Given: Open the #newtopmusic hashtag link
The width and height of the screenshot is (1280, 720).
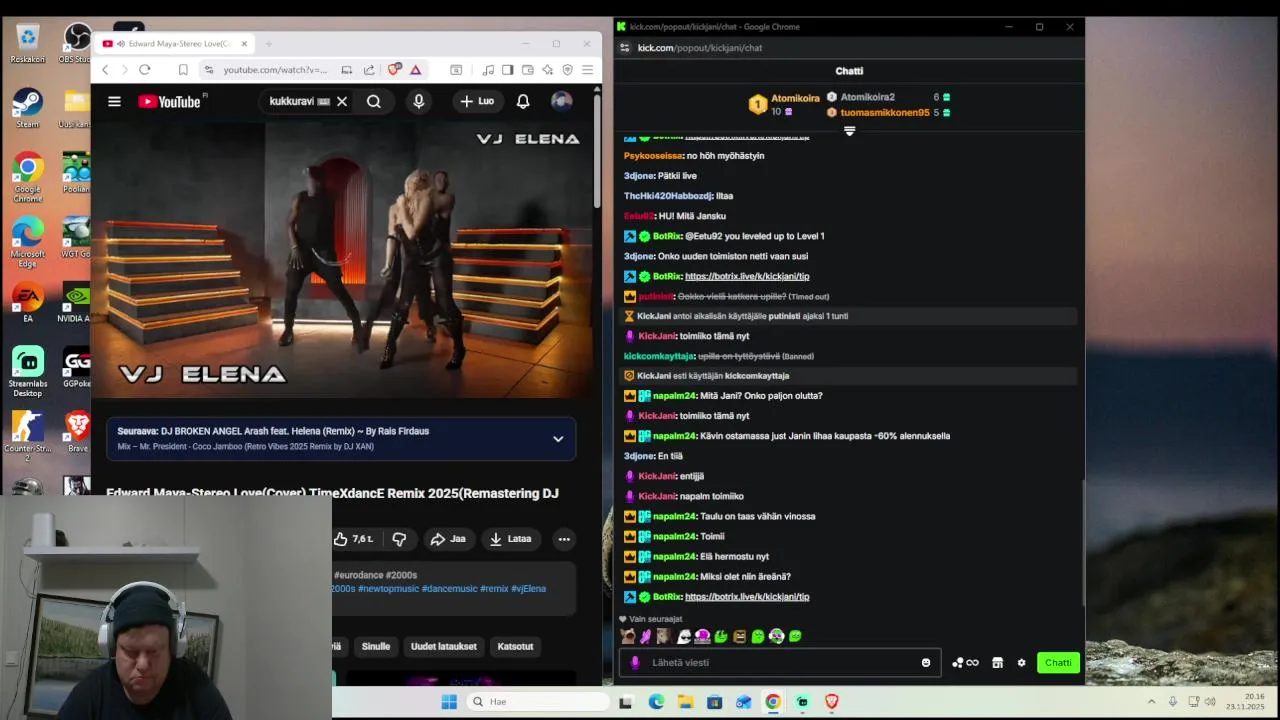Looking at the screenshot, I should [388, 588].
